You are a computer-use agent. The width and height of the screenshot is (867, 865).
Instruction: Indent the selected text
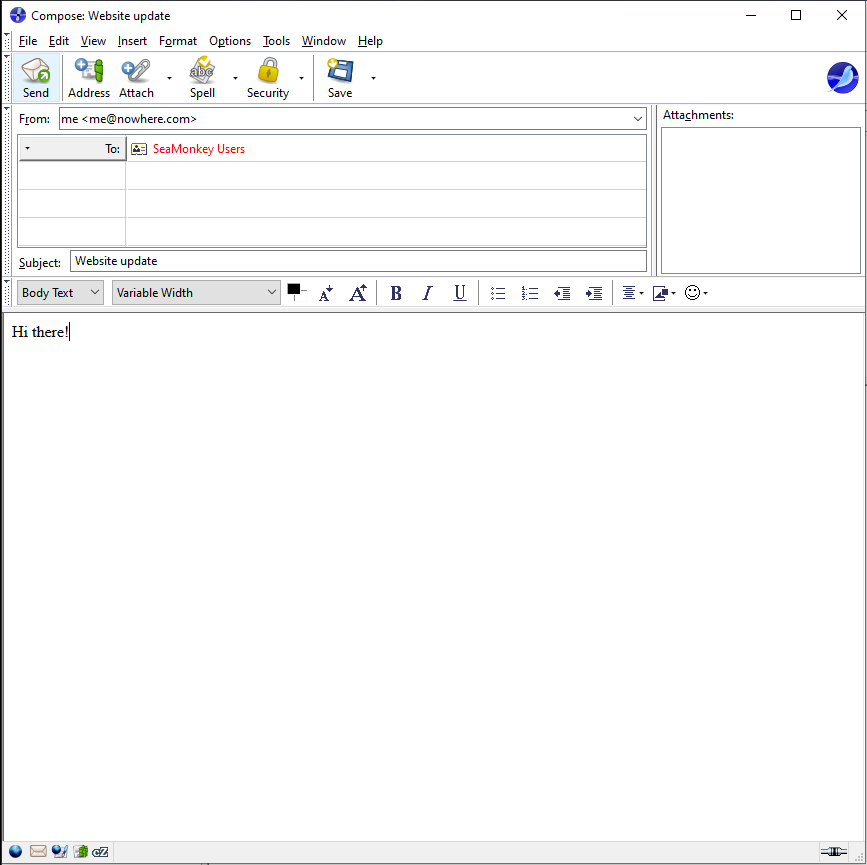click(594, 292)
